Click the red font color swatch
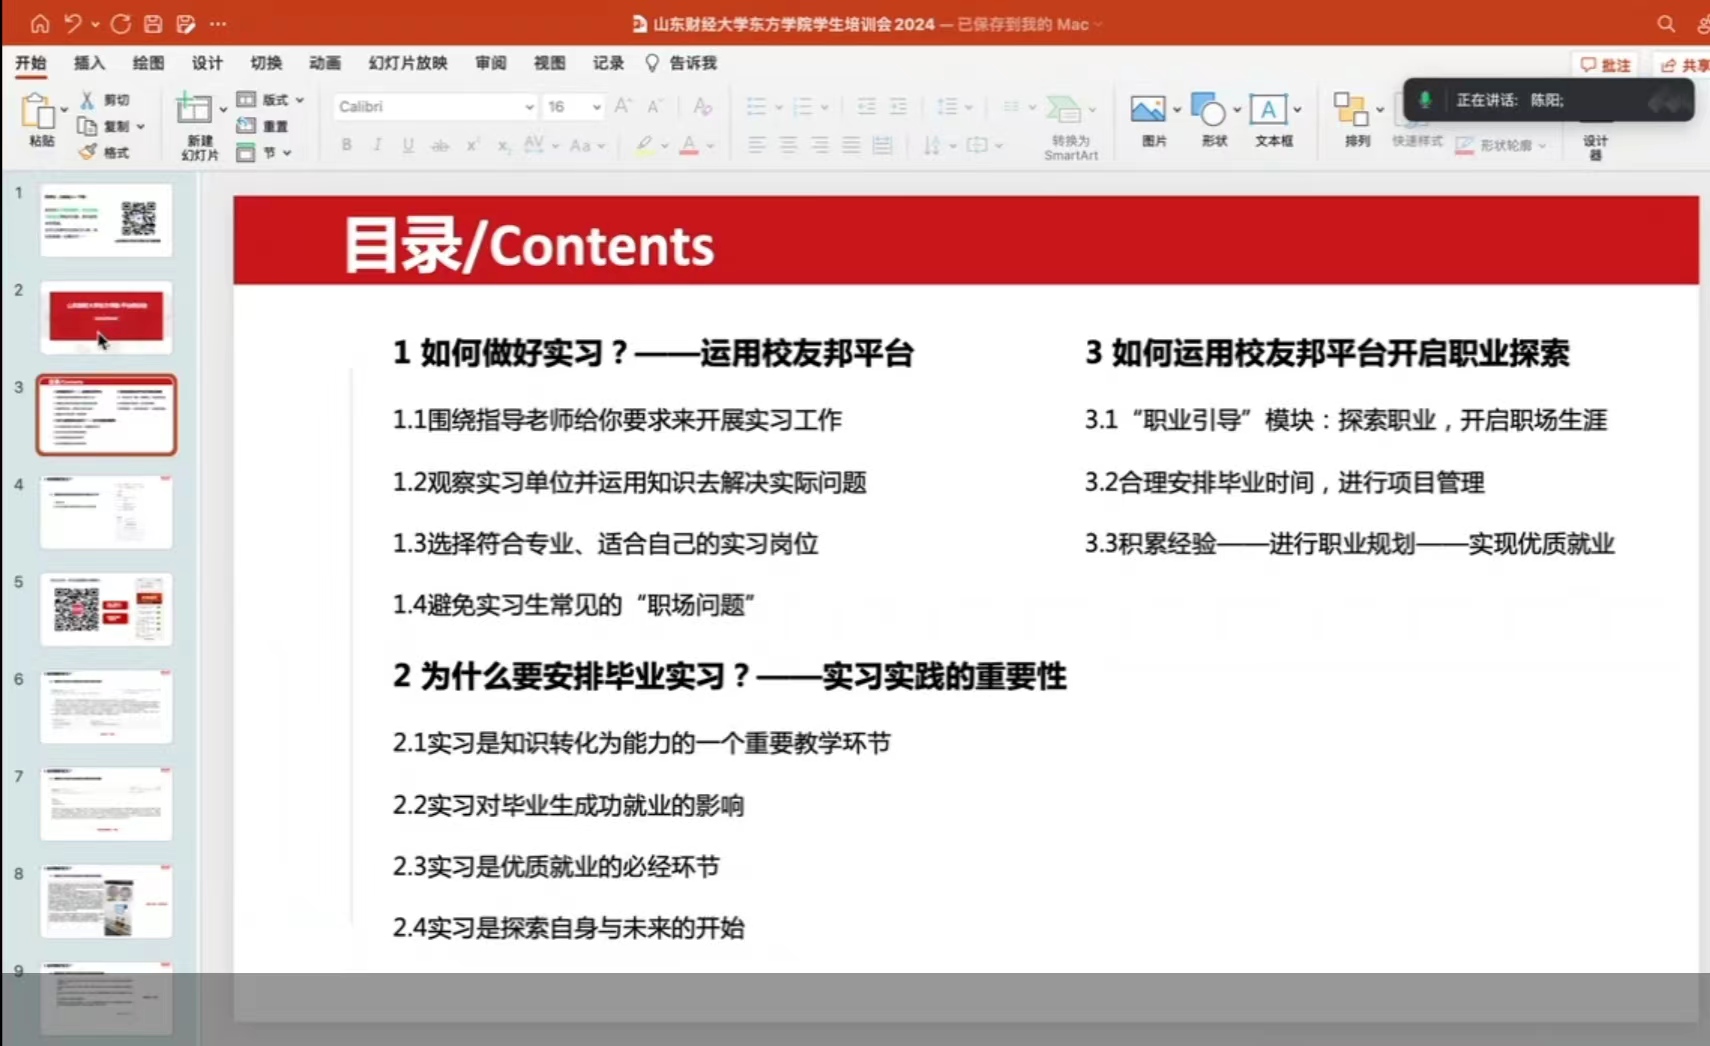The width and height of the screenshot is (1710, 1046). (x=688, y=146)
